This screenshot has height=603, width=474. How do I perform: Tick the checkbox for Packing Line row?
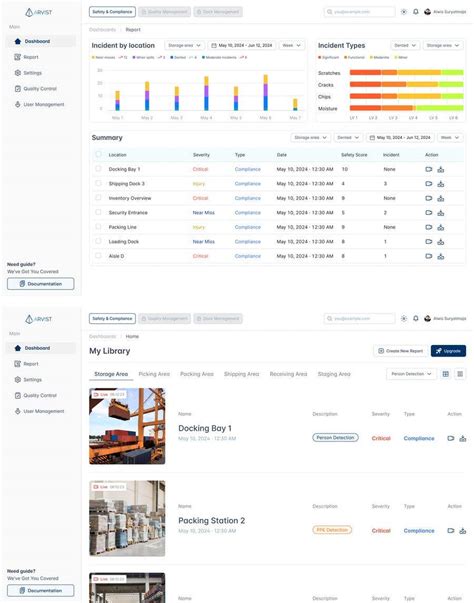coord(98,227)
